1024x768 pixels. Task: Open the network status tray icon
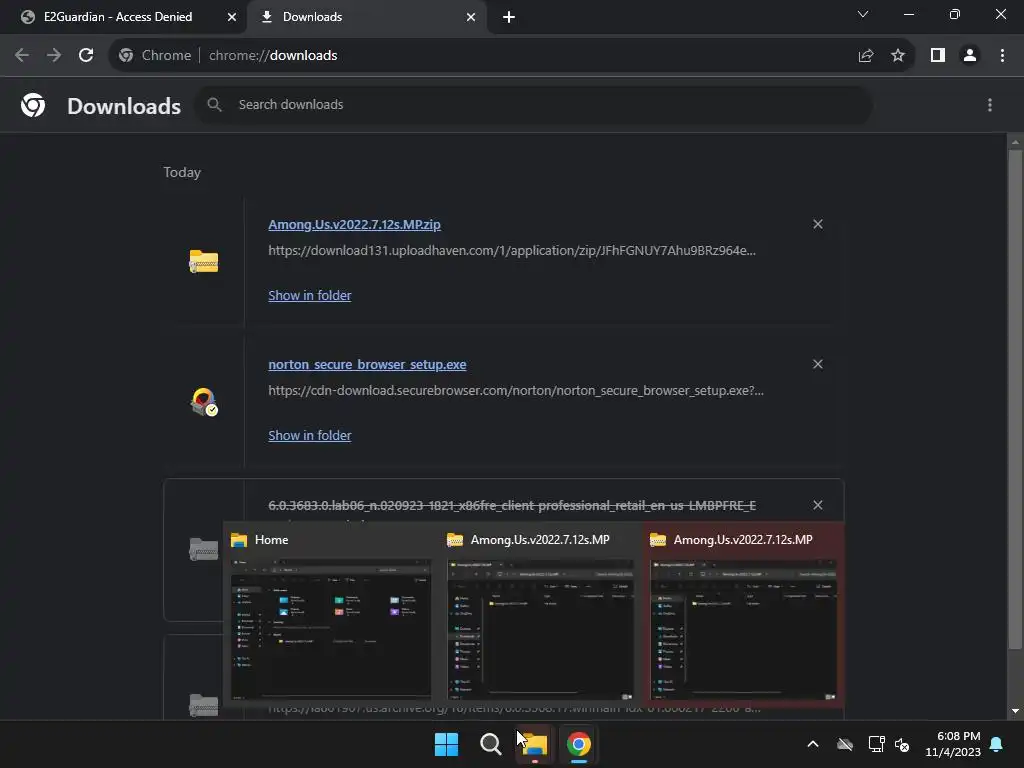click(876, 744)
